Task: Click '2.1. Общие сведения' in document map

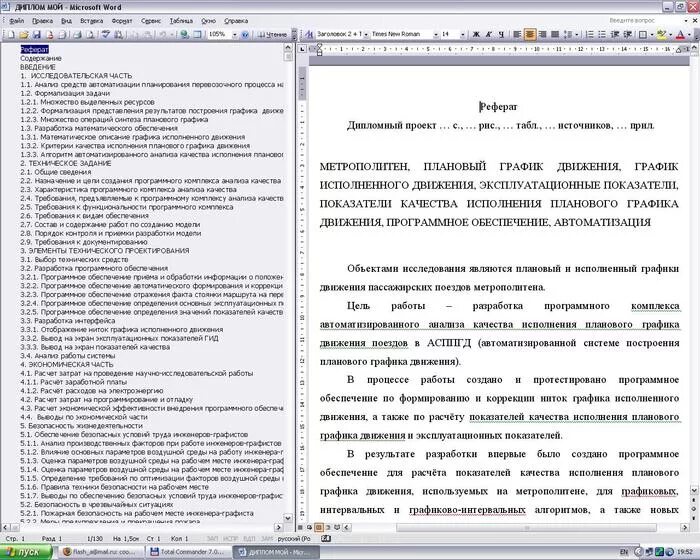Action: pos(55,172)
